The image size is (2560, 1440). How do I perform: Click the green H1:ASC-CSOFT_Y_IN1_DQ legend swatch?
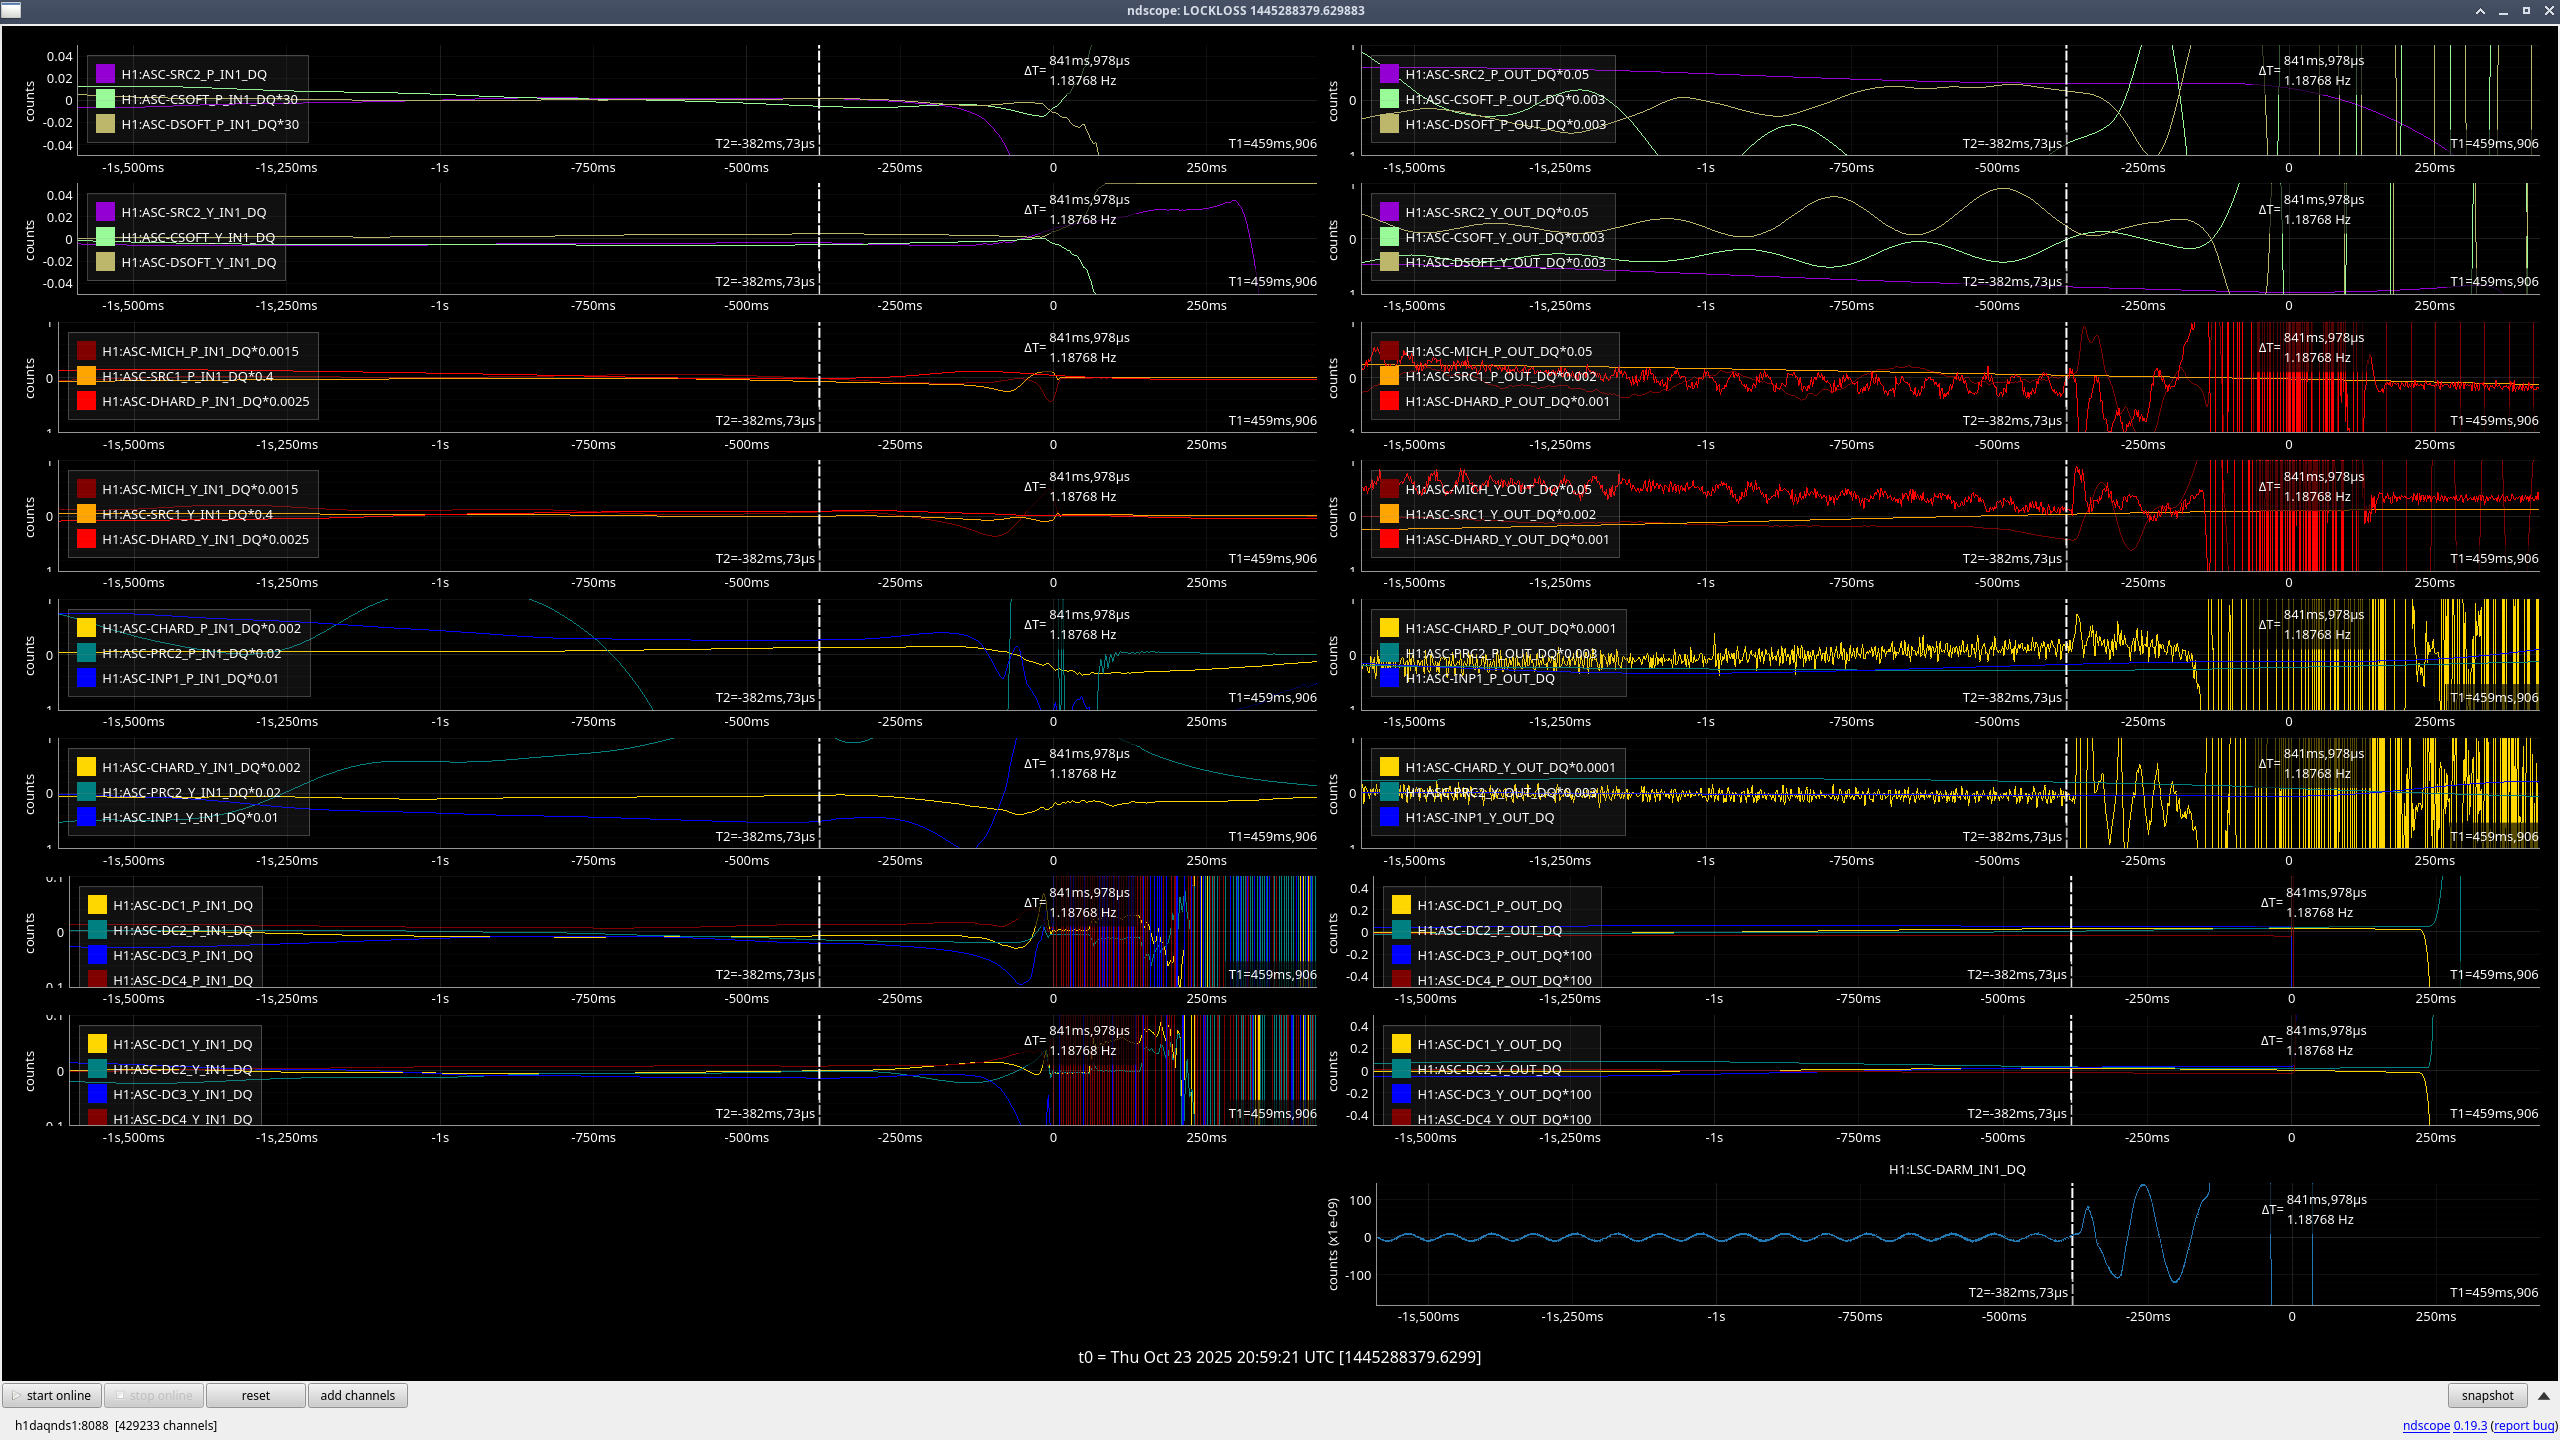[x=105, y=237]
